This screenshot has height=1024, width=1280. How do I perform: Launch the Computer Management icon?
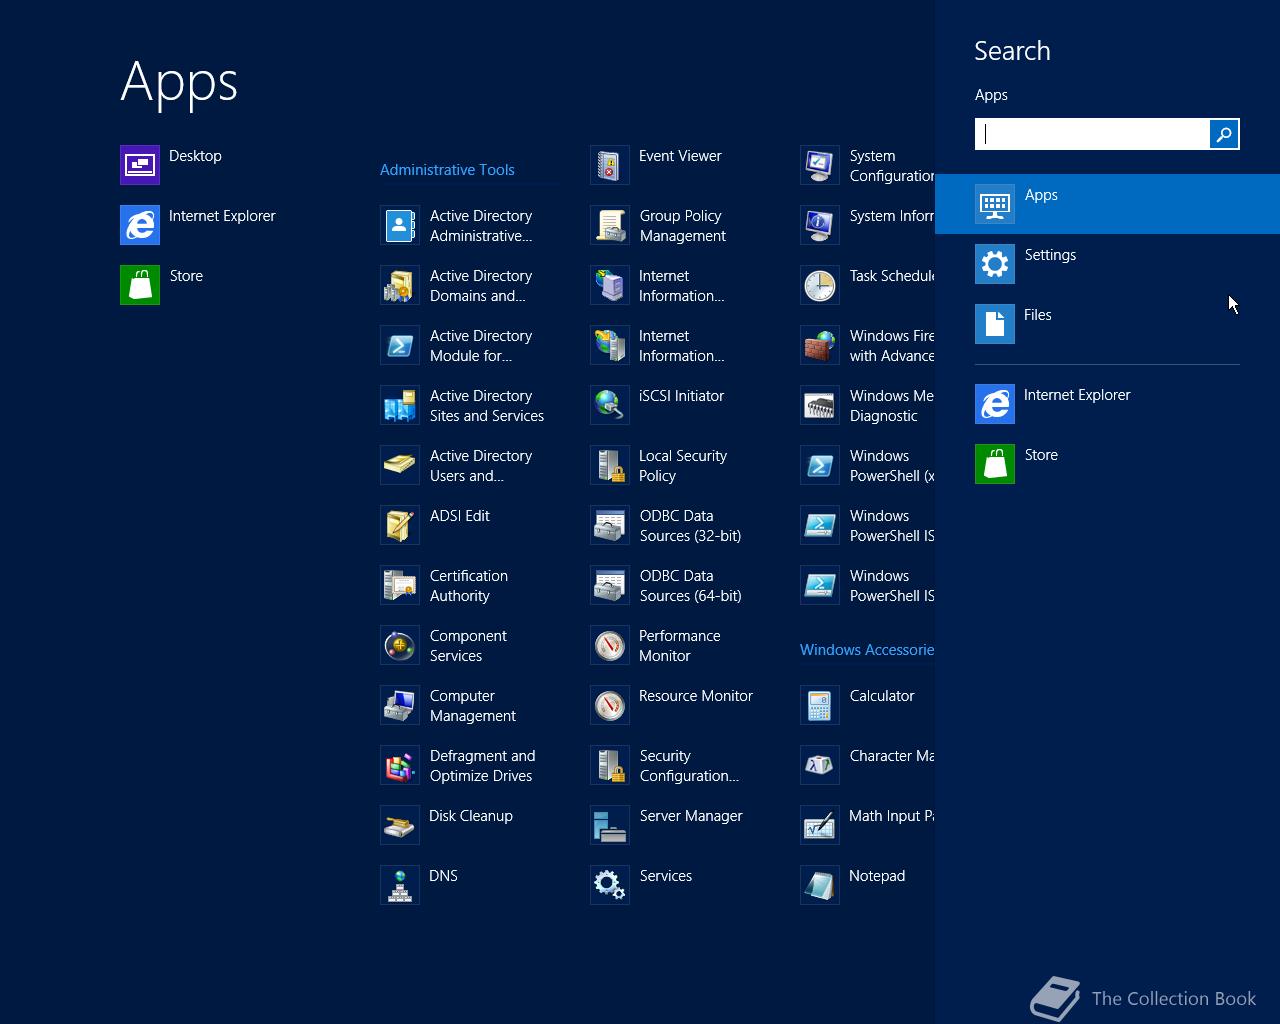point(400,705)
